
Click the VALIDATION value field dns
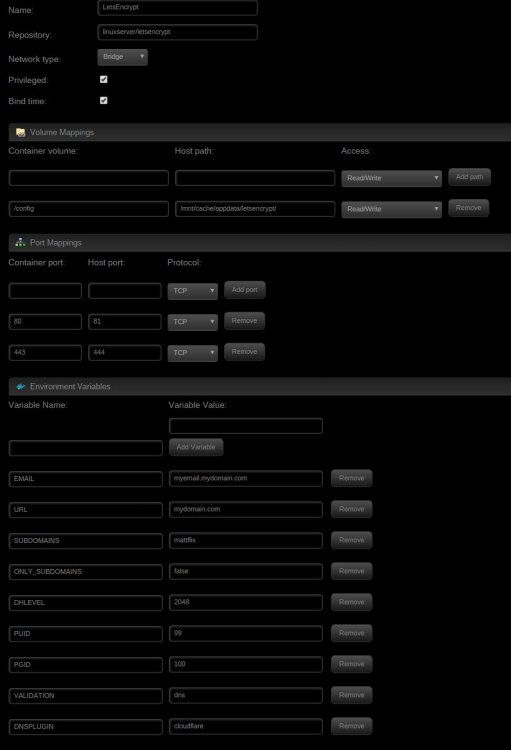(x=246, y=695)
